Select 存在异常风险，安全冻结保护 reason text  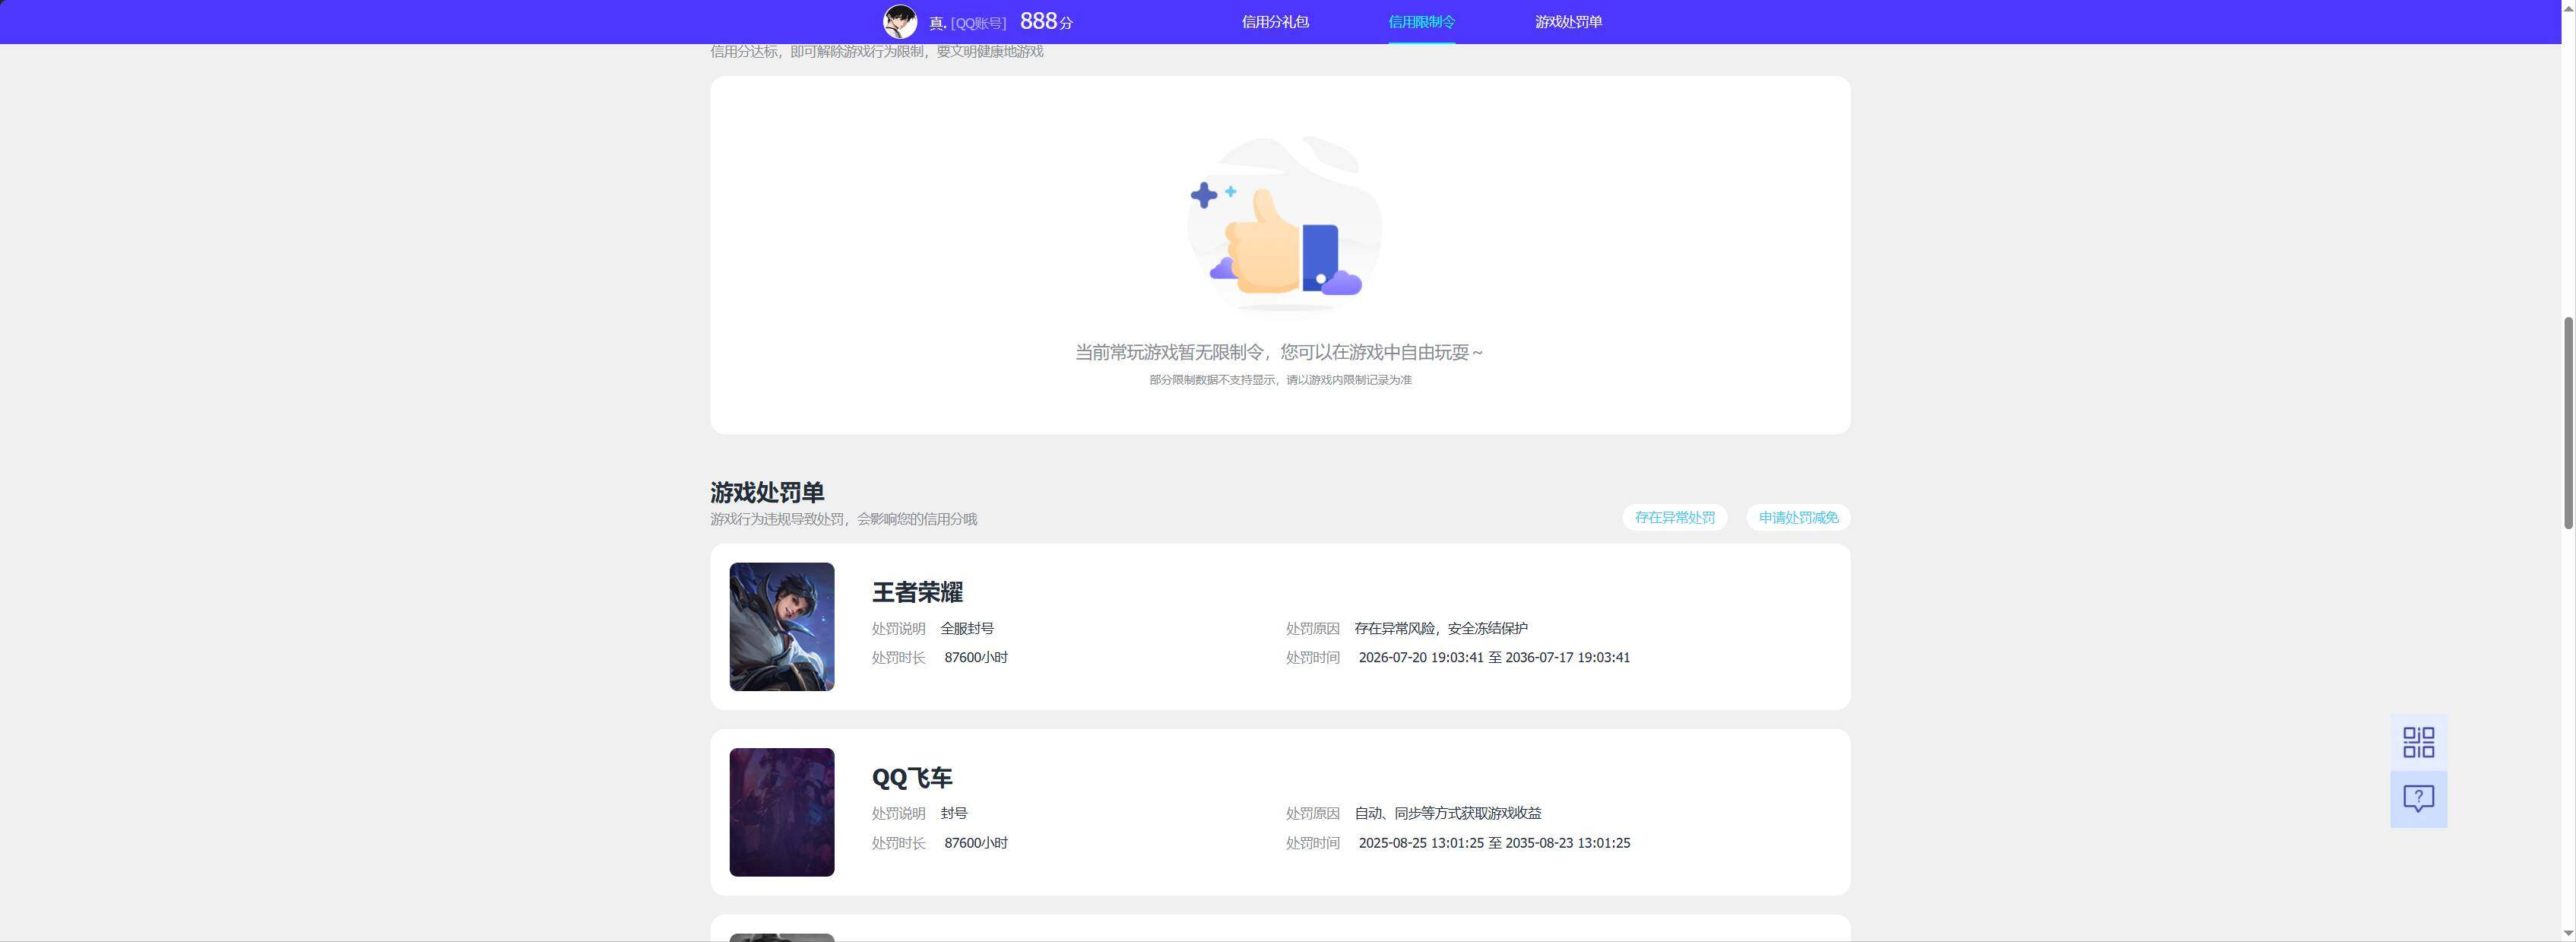(1441, 628)
